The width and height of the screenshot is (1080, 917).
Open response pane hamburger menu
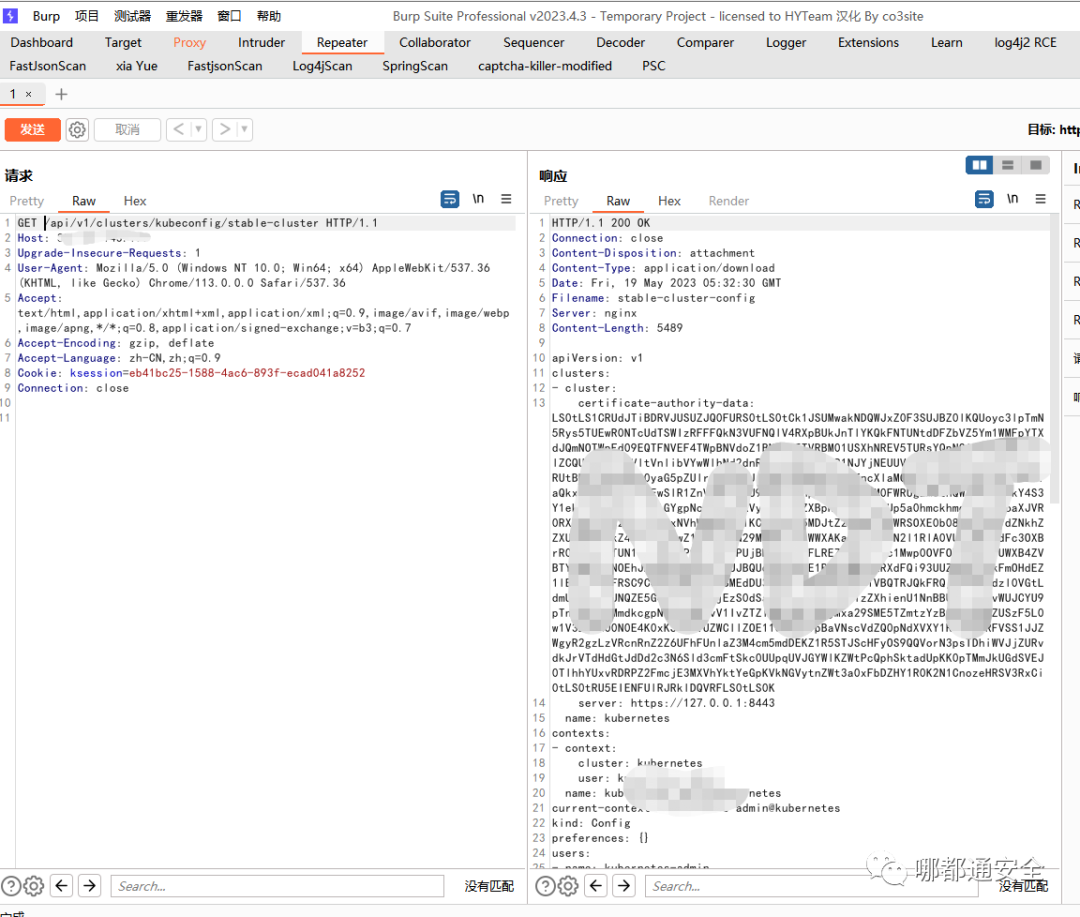pyautogui.click(x=1040, y=199)
